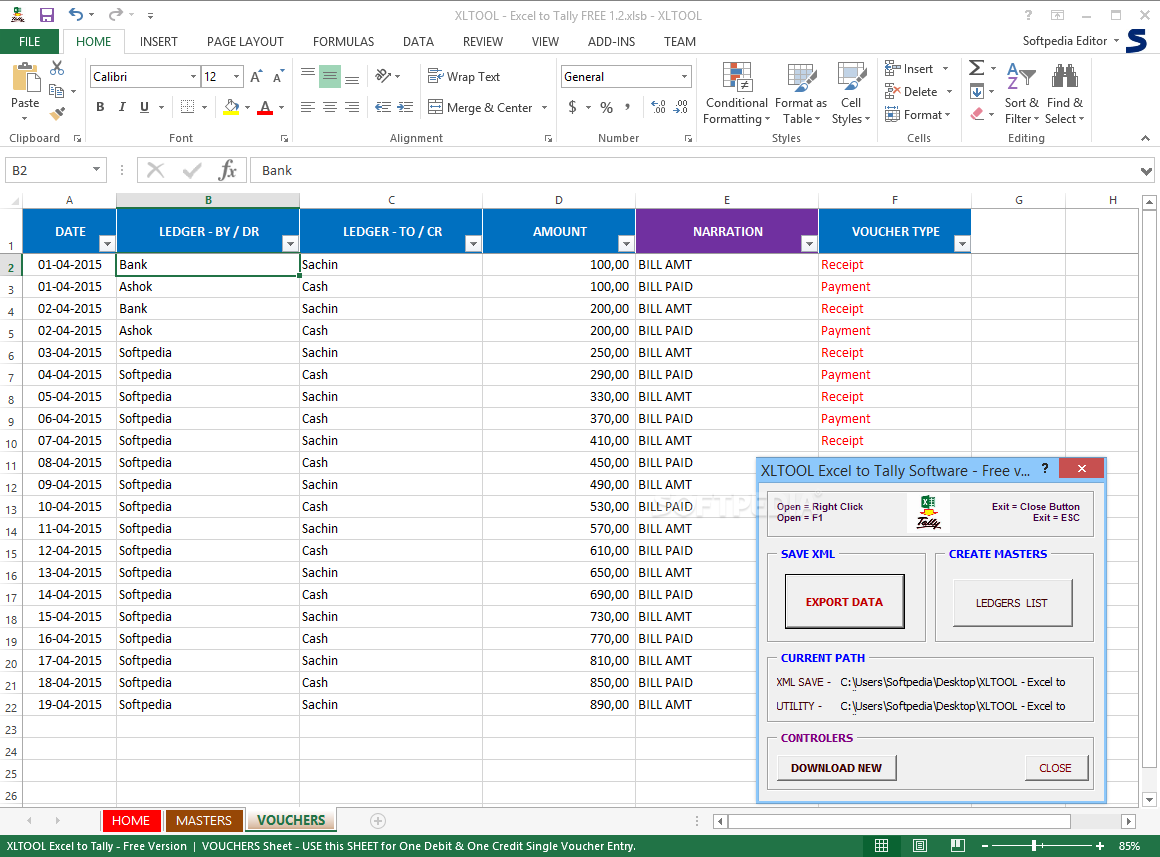This screenshot has height=857, width=1160.
Task: Apply percent style format
Action: click(607, 107)
